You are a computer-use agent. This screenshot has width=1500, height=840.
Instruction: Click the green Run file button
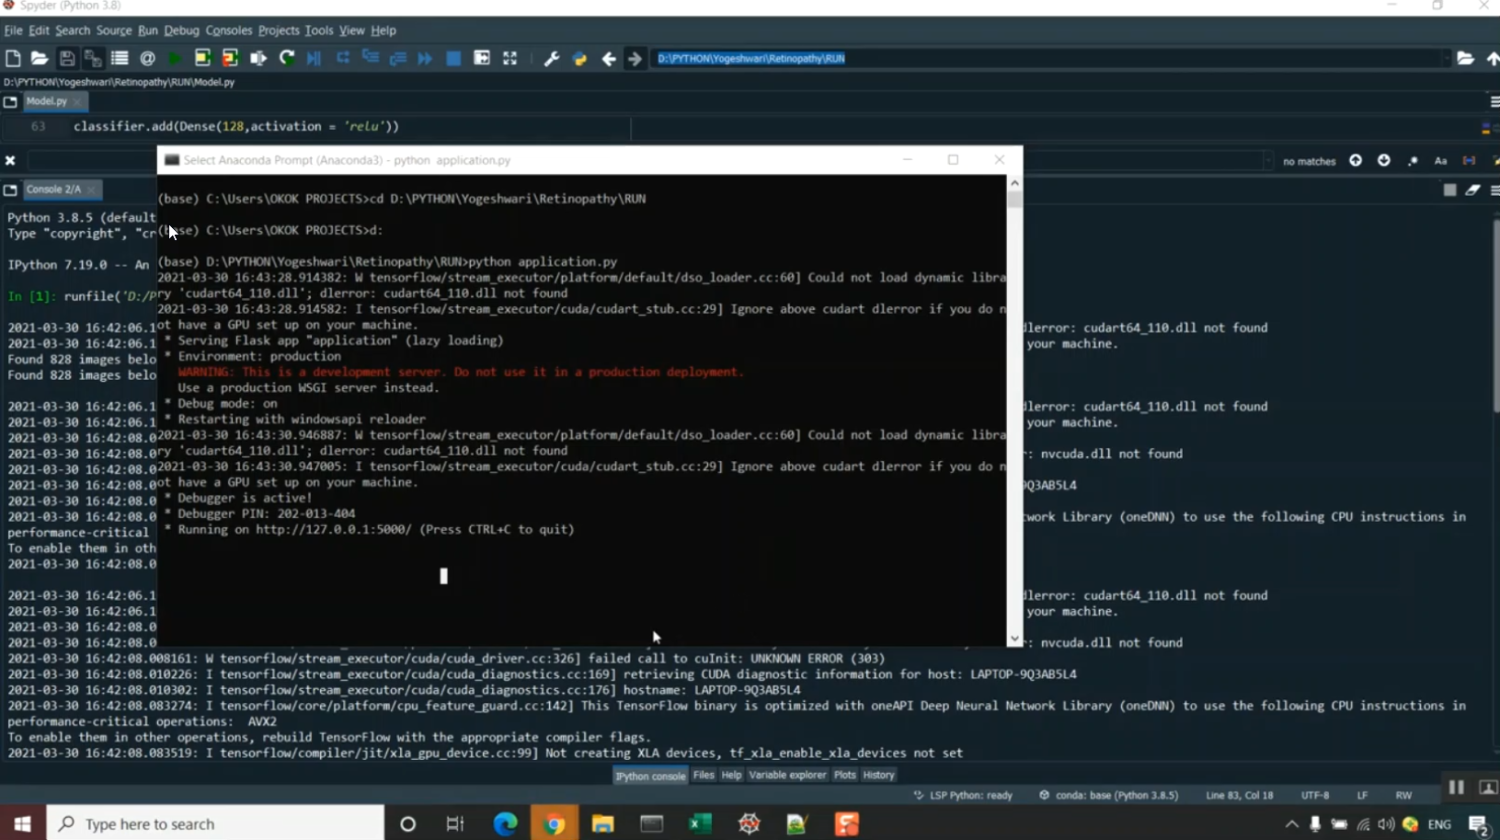(175, 59)
